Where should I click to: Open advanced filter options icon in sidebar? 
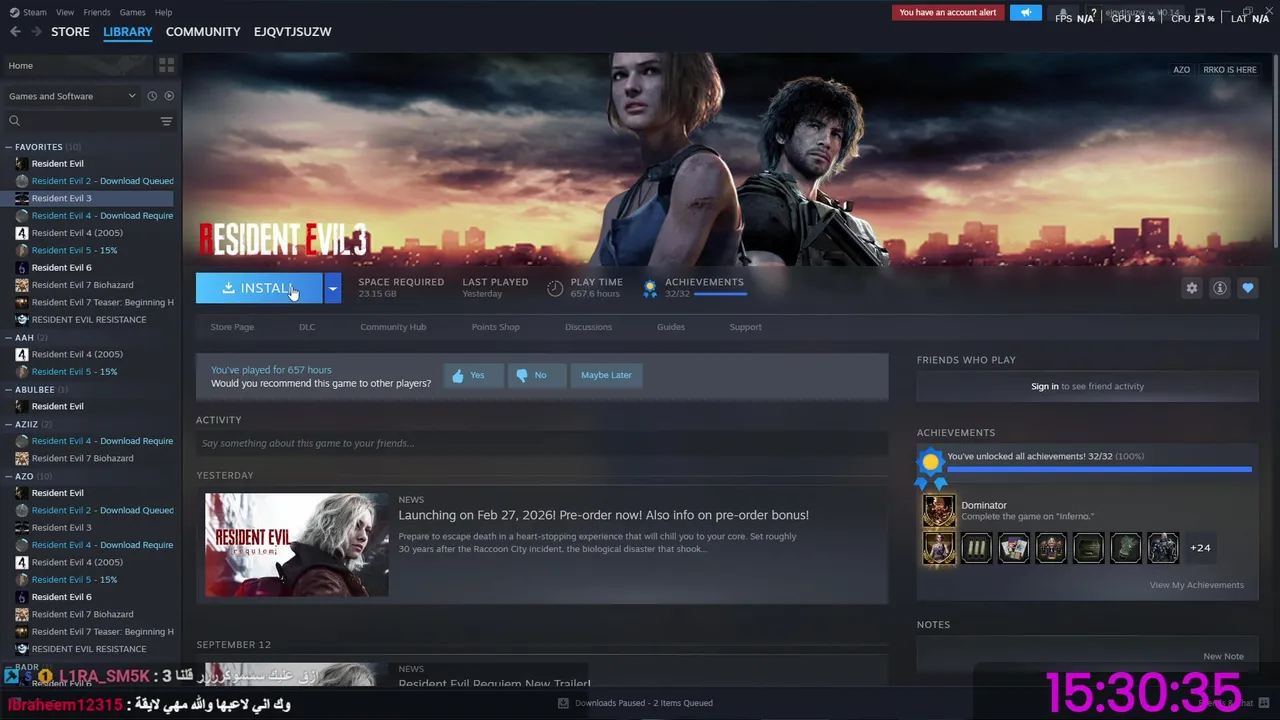pos(166,121)
